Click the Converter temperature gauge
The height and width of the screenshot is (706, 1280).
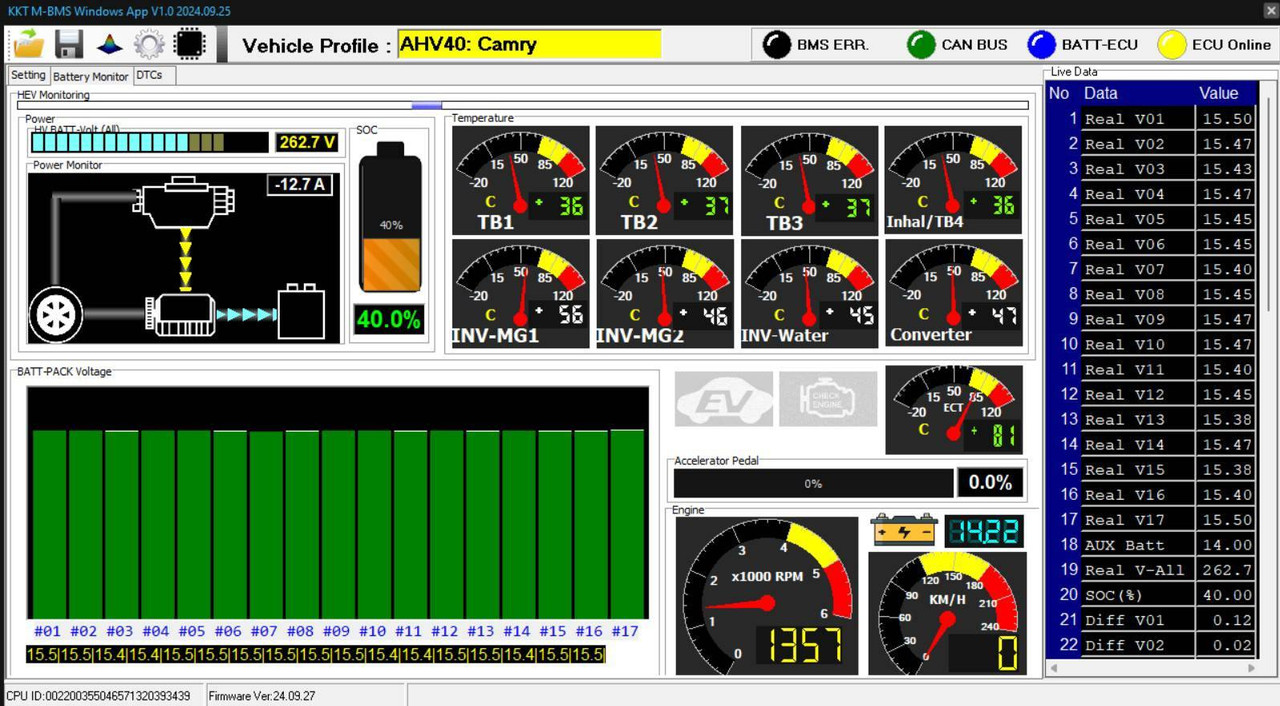(954, 293)
